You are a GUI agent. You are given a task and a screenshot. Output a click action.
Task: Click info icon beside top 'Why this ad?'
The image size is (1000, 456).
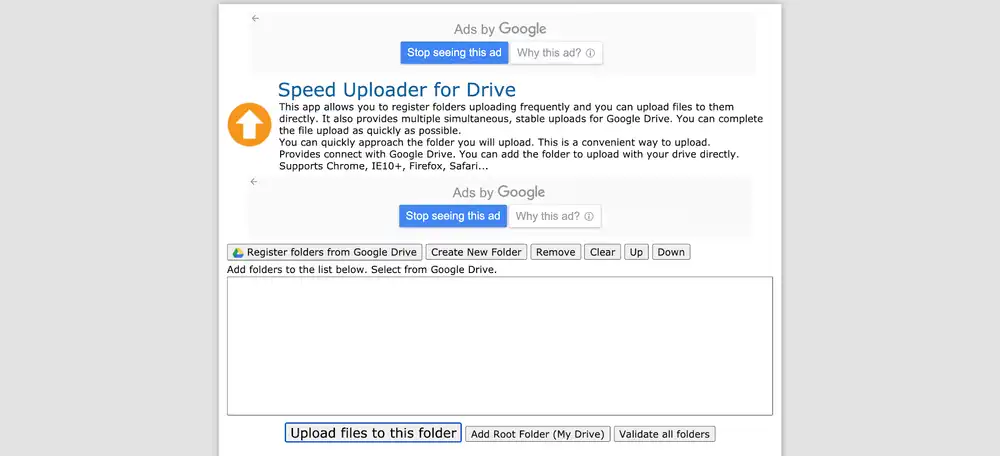(590, 54)
